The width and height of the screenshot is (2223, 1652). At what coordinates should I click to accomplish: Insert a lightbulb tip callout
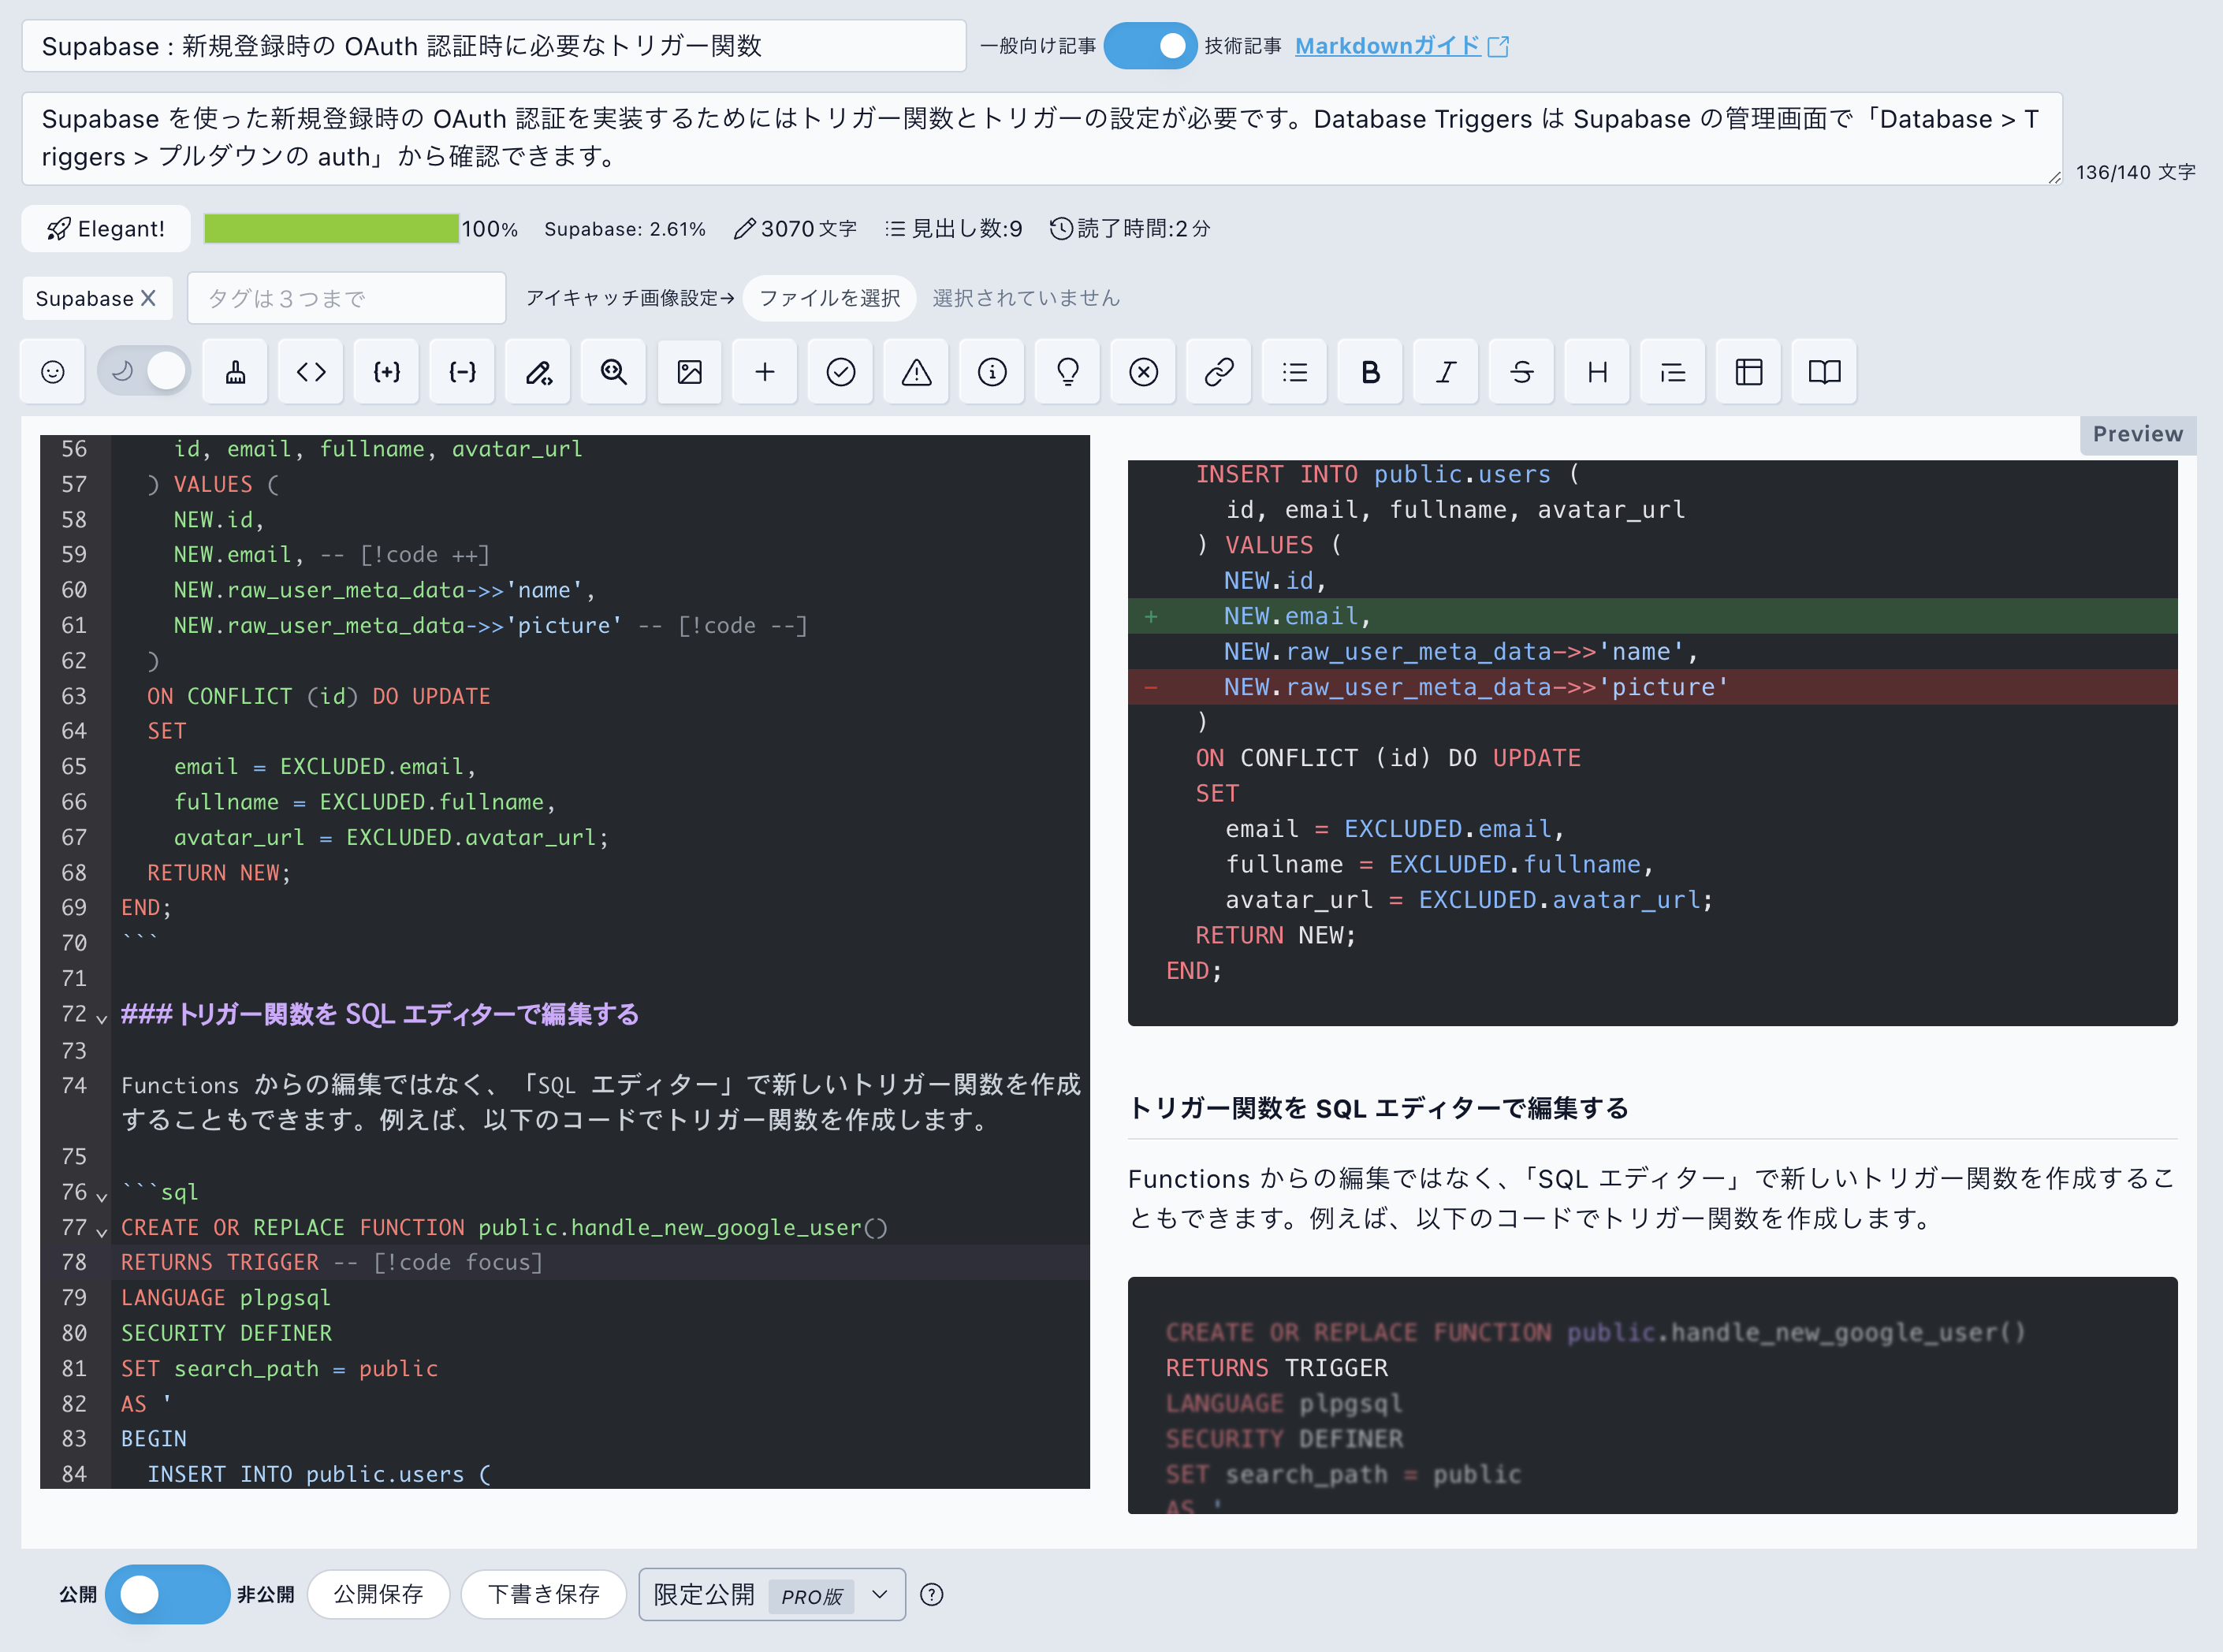click(1068, 372)
